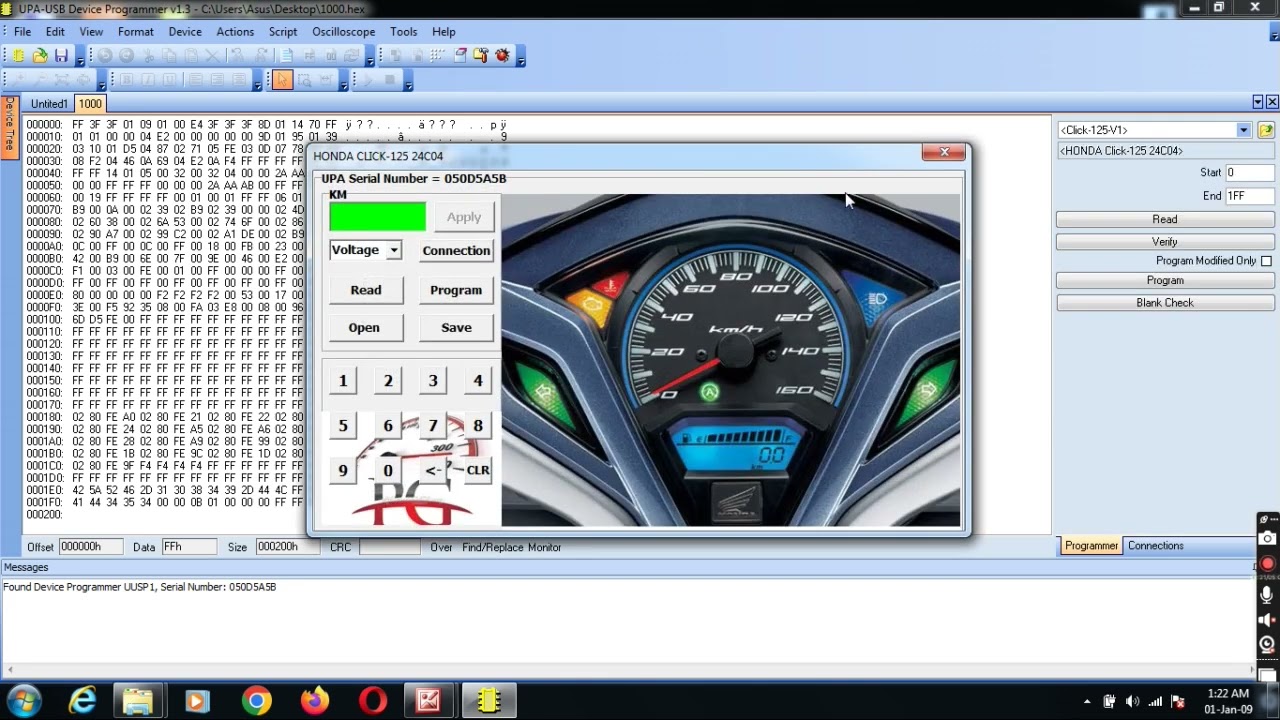The image size is (1280, 720).
Task: Show hidden system tray icons arrow
Action: click(1087, 701)
